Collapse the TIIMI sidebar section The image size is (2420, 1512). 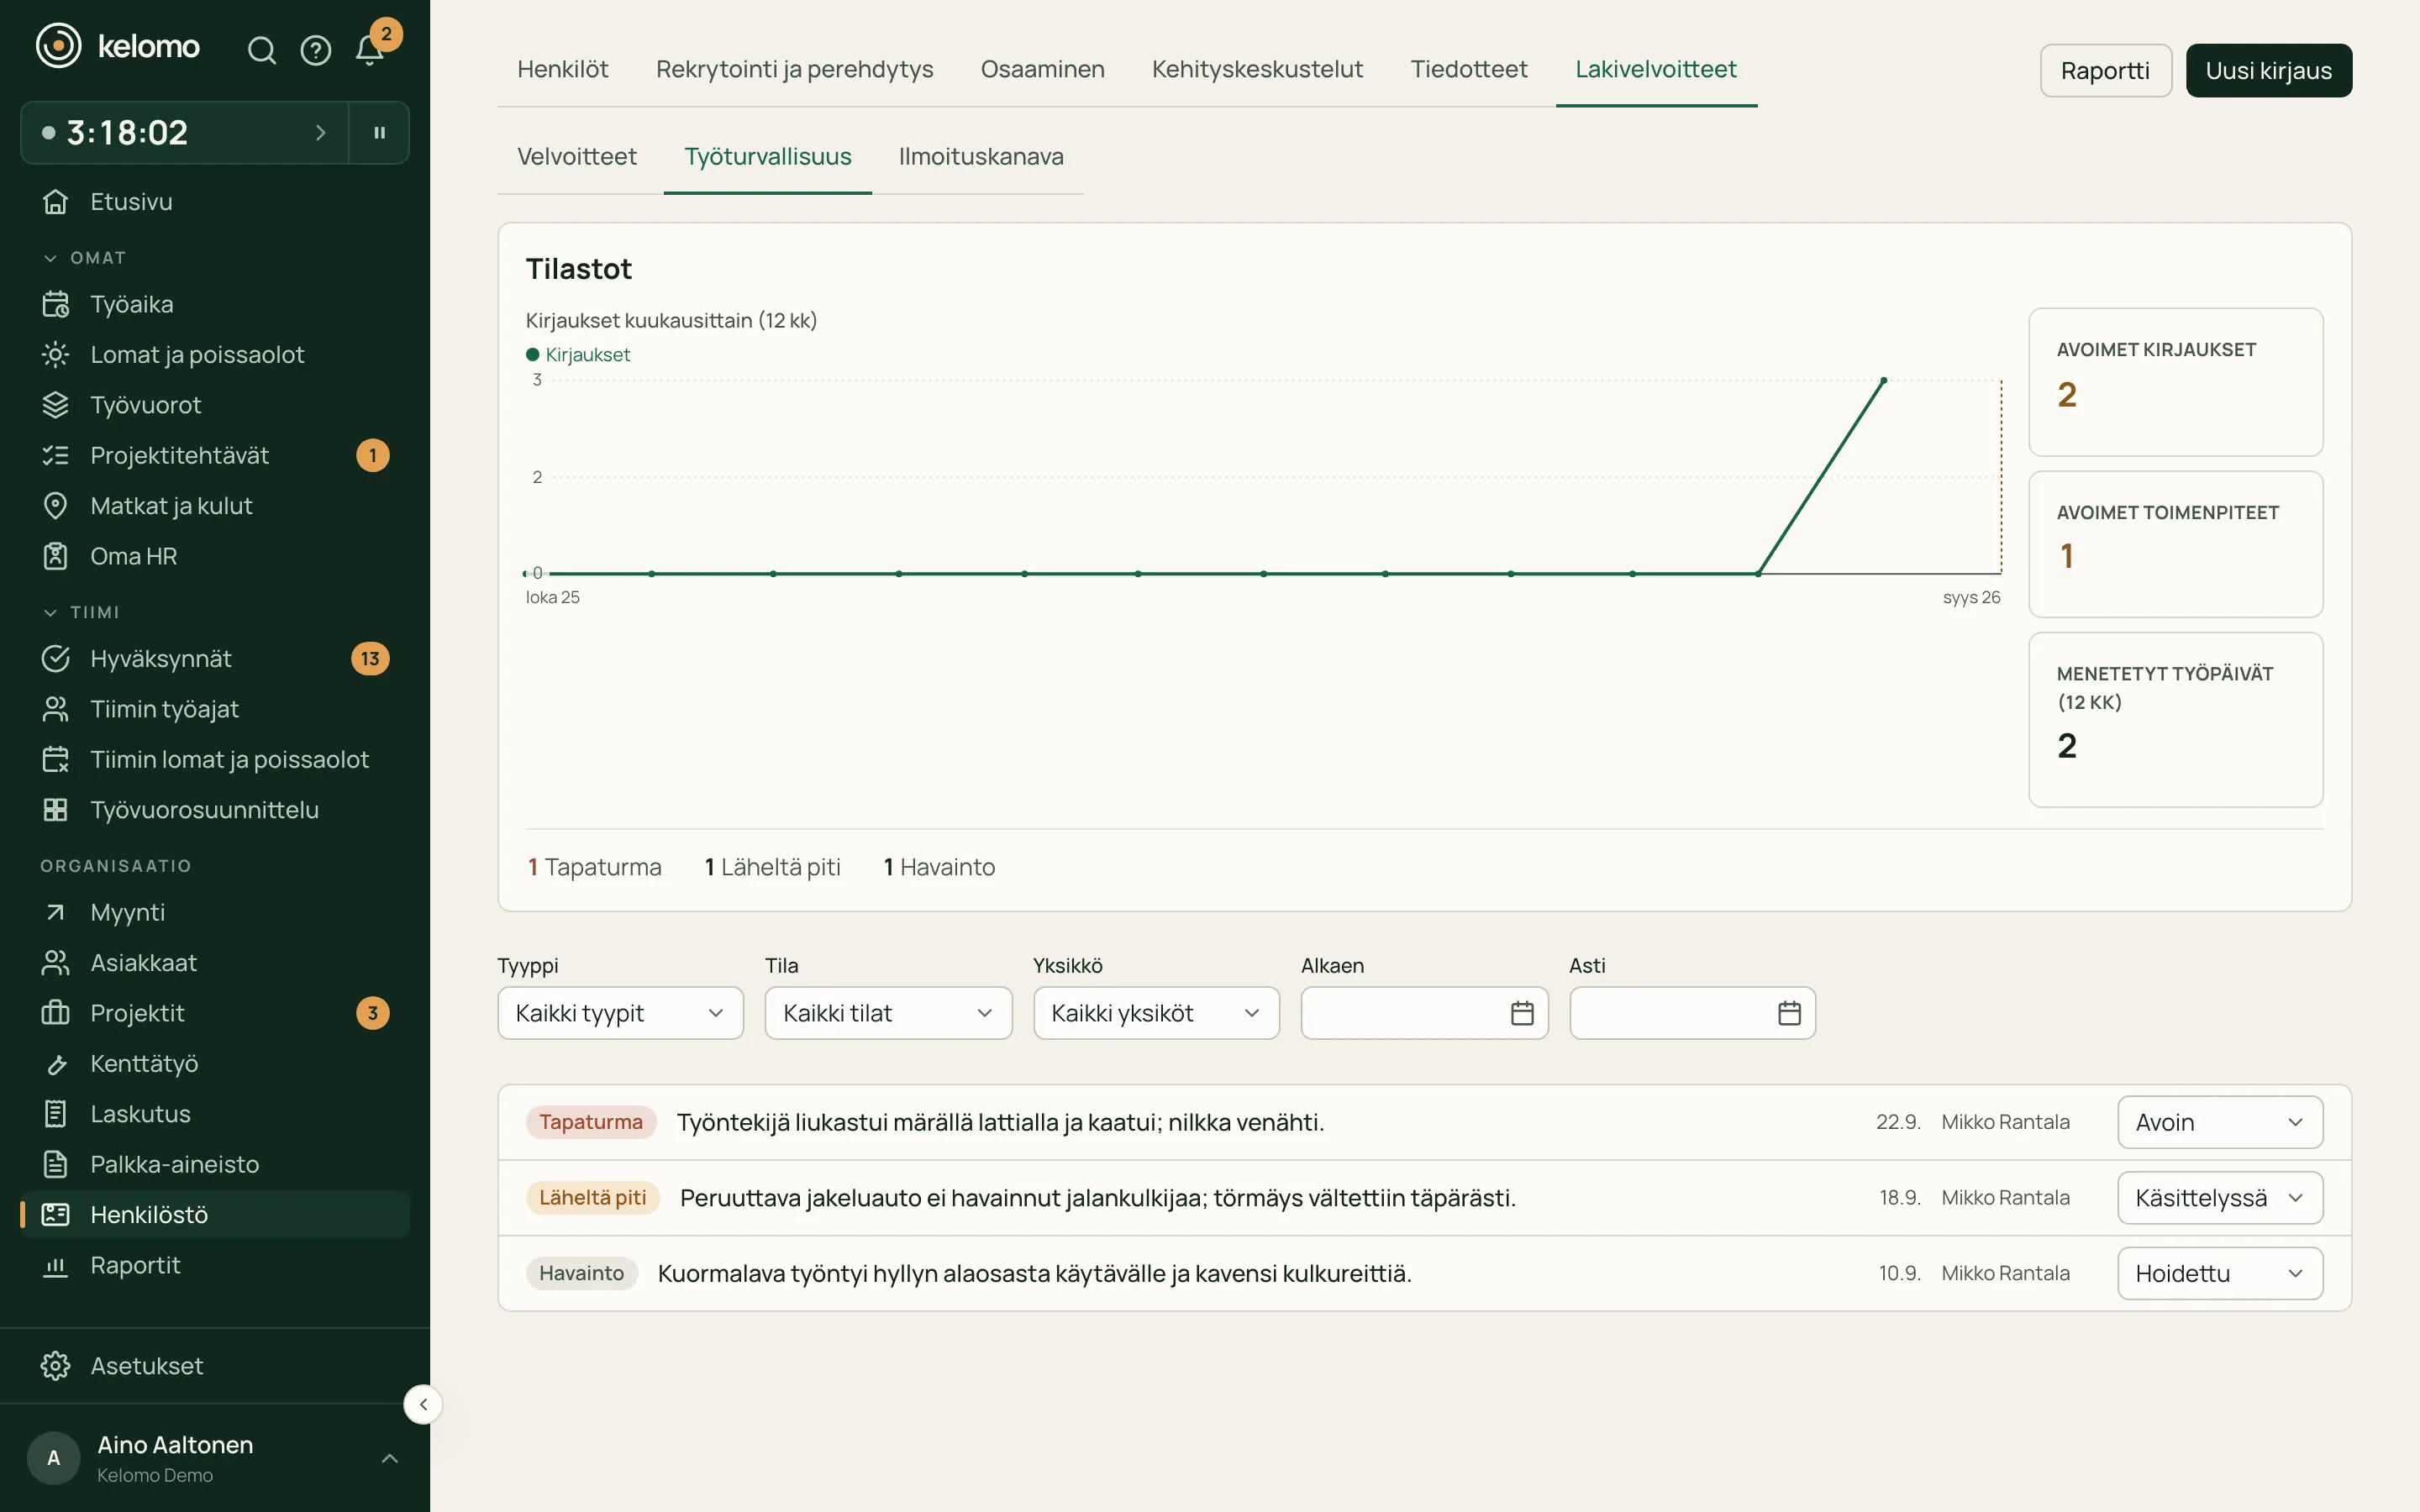pyautogui.click(x=81, y=611)
